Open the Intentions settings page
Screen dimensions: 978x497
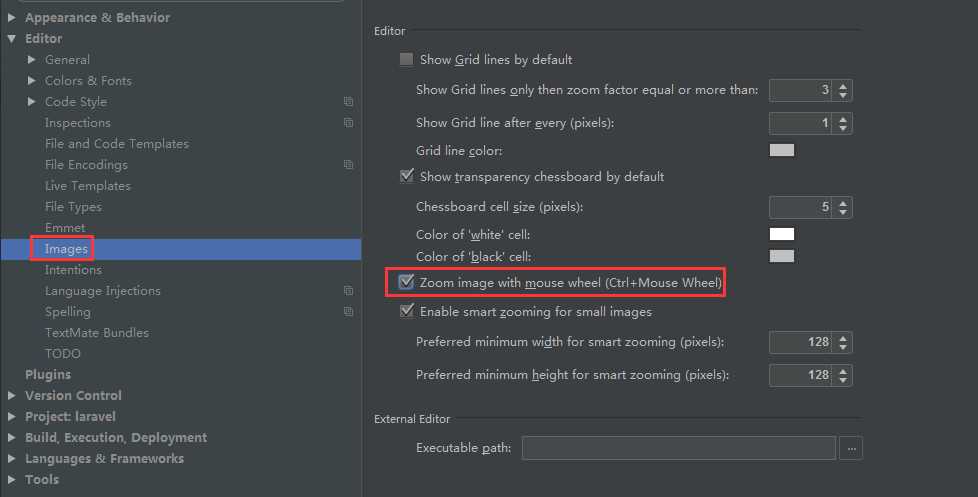tap(73, 270)
